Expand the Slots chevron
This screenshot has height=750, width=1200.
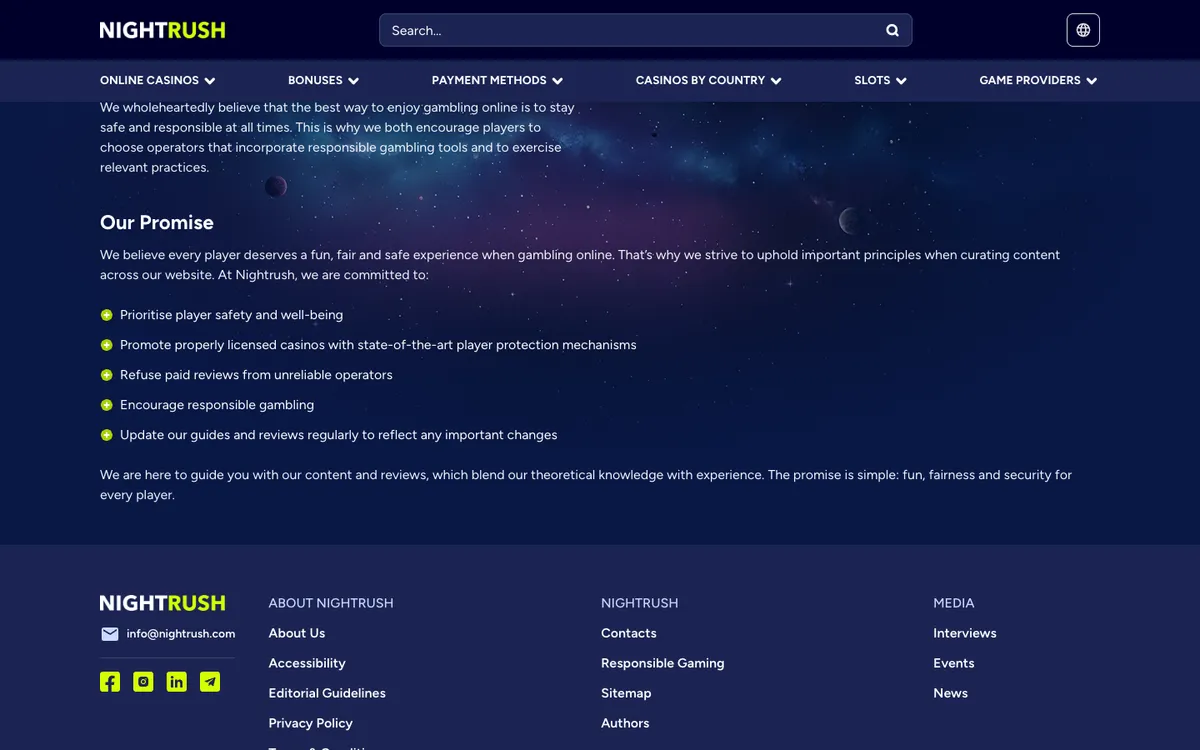point(901,81)
